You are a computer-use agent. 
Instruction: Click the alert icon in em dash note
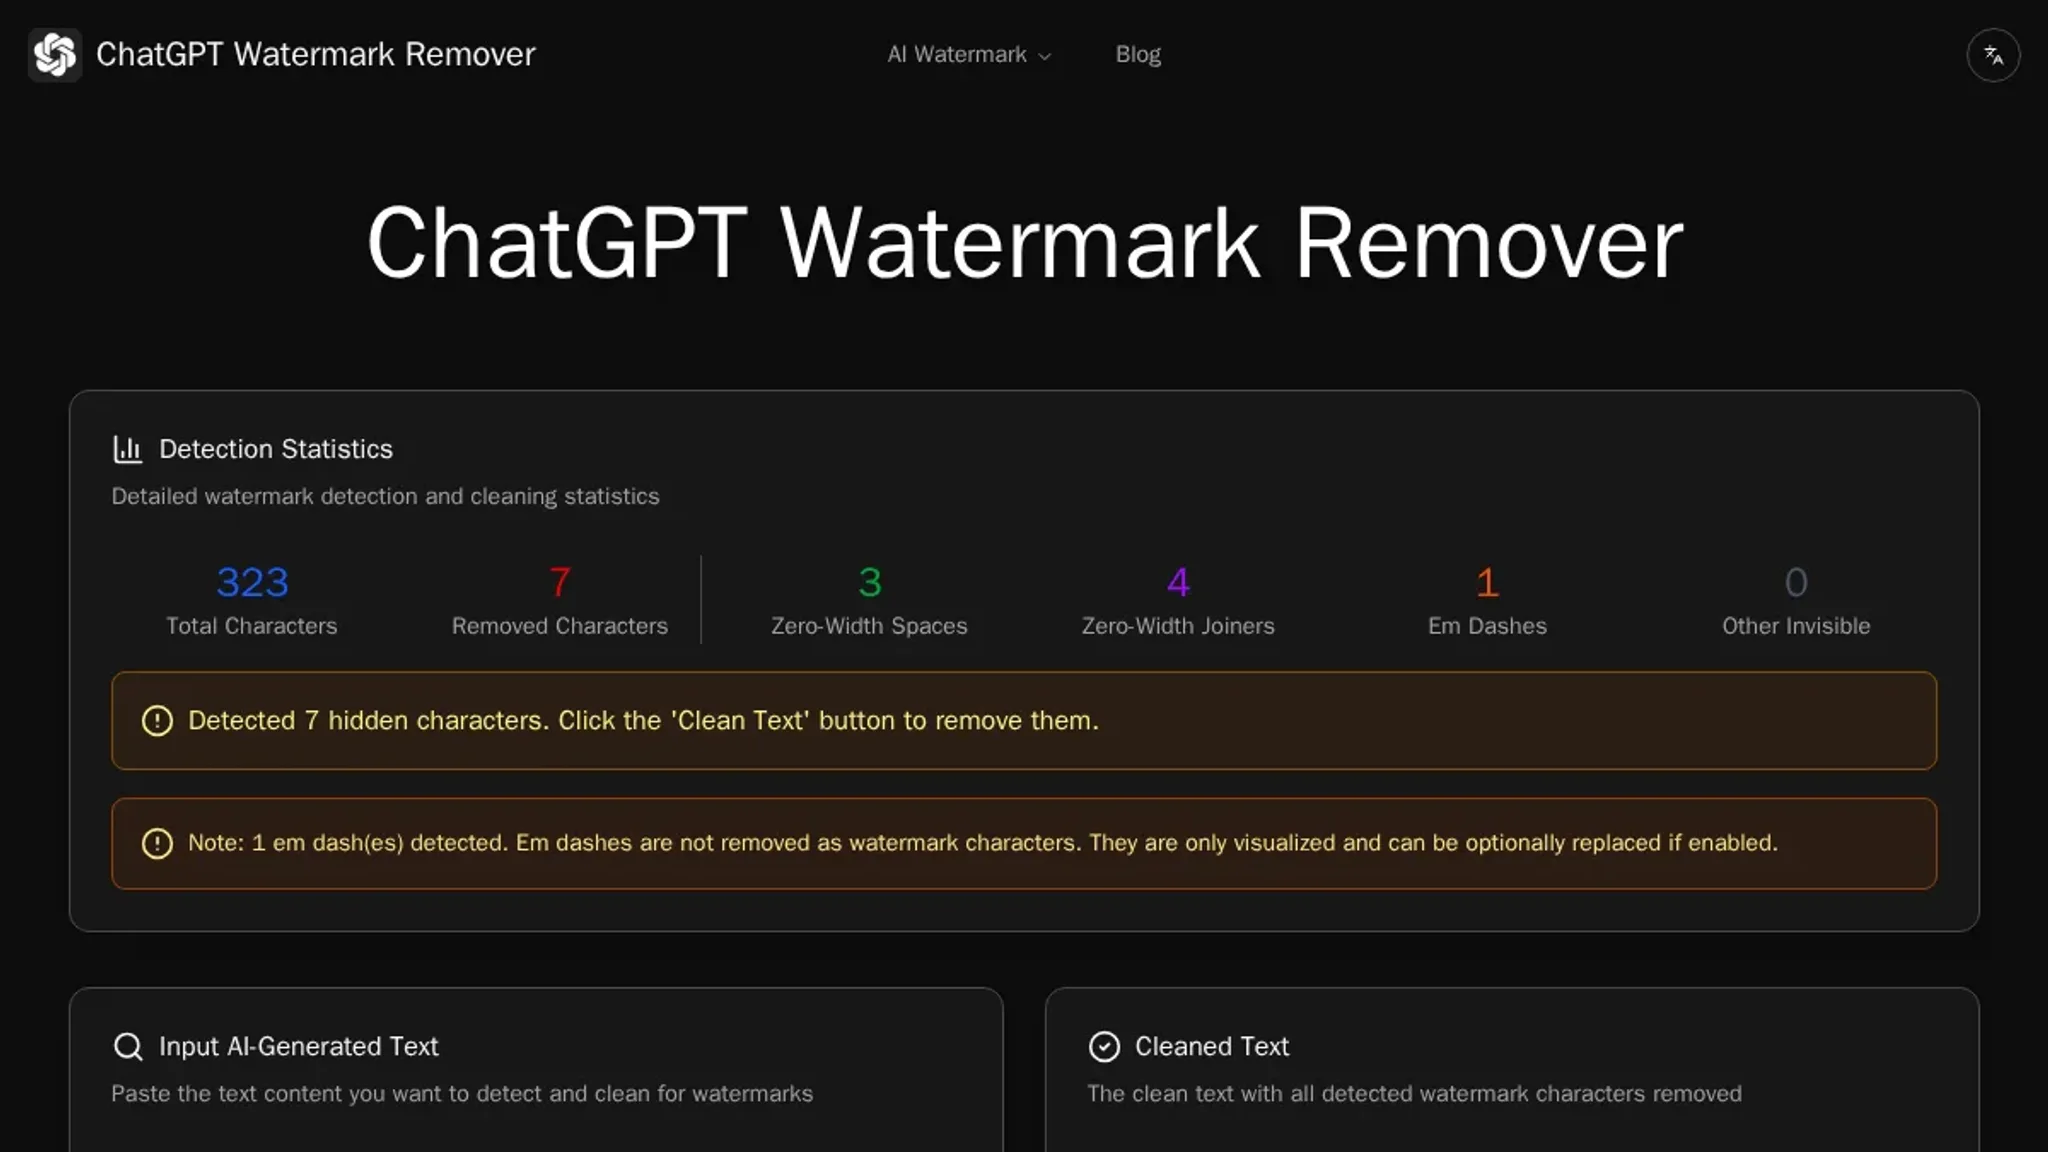tap(157, 843)
